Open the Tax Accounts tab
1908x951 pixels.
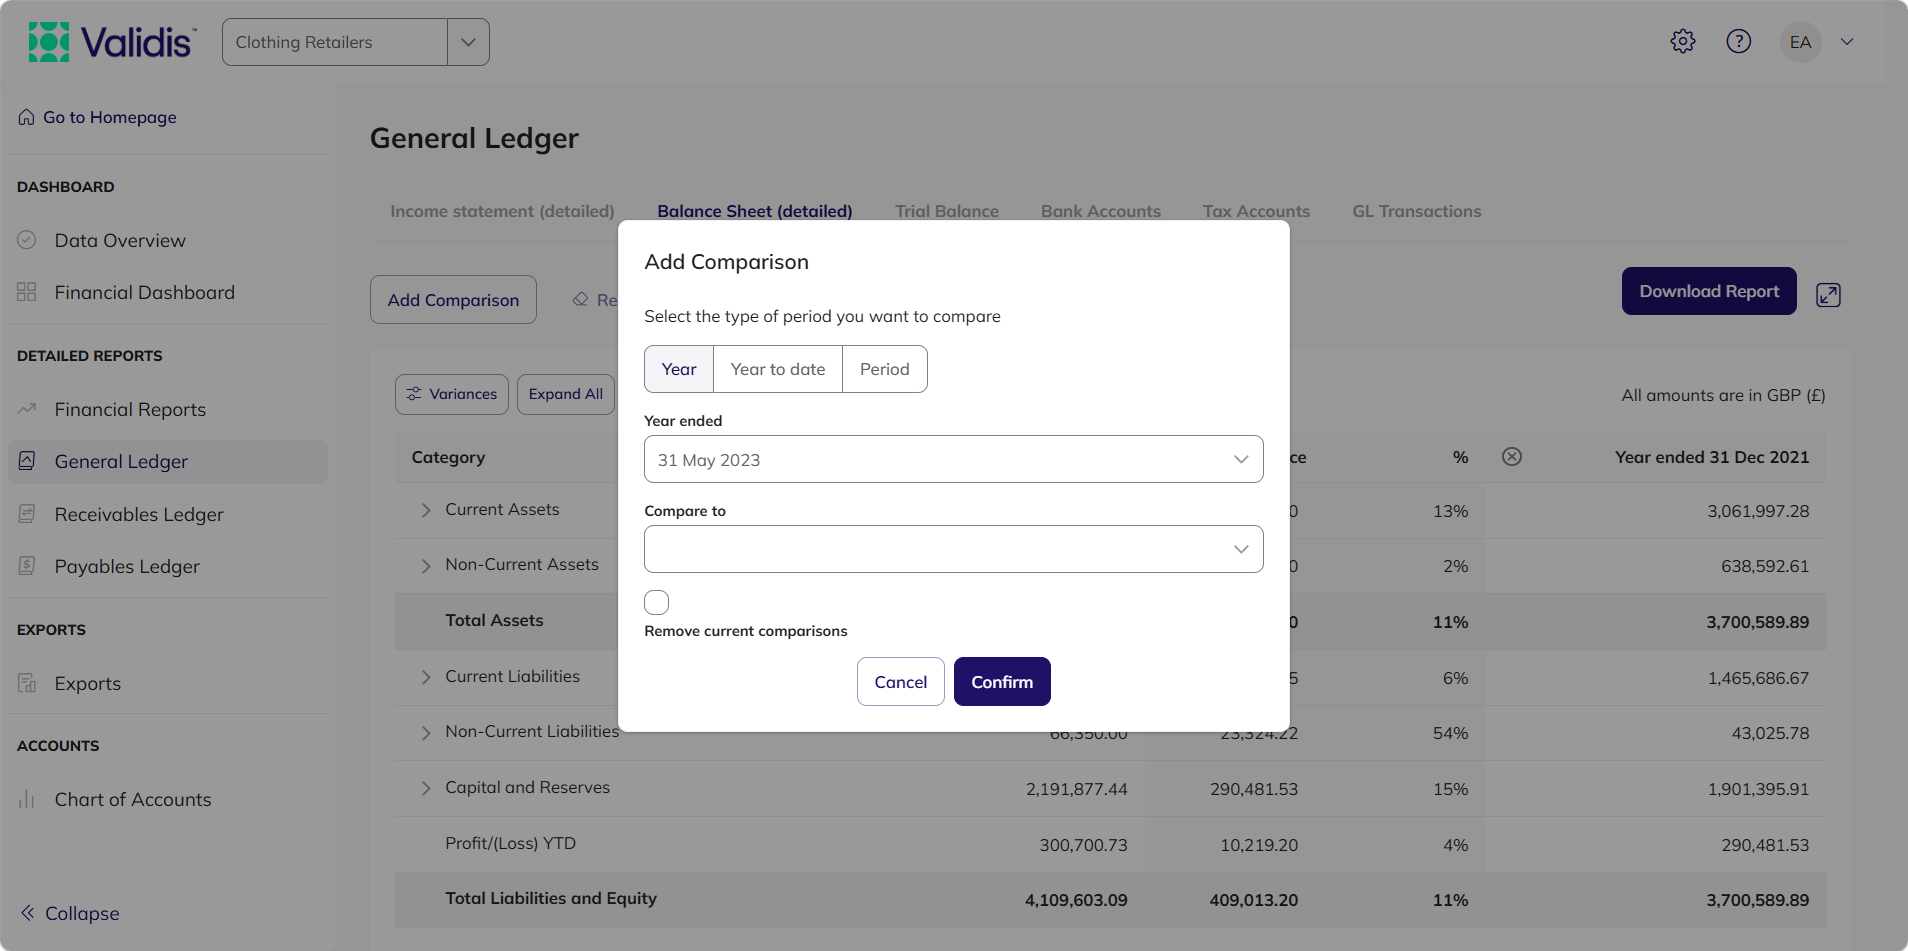tap(1256, 211)
